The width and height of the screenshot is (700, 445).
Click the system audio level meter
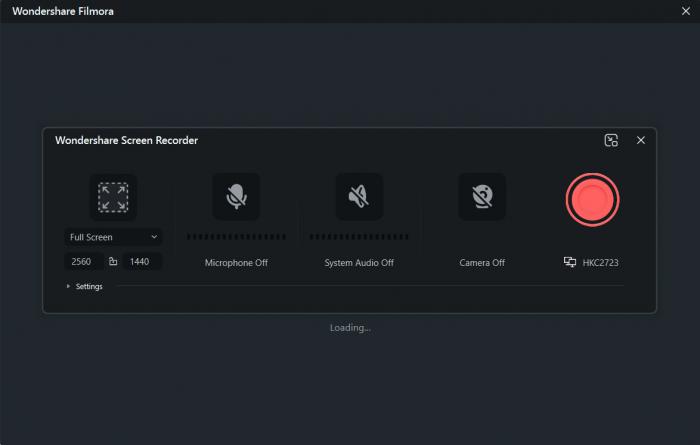point(359,237)
